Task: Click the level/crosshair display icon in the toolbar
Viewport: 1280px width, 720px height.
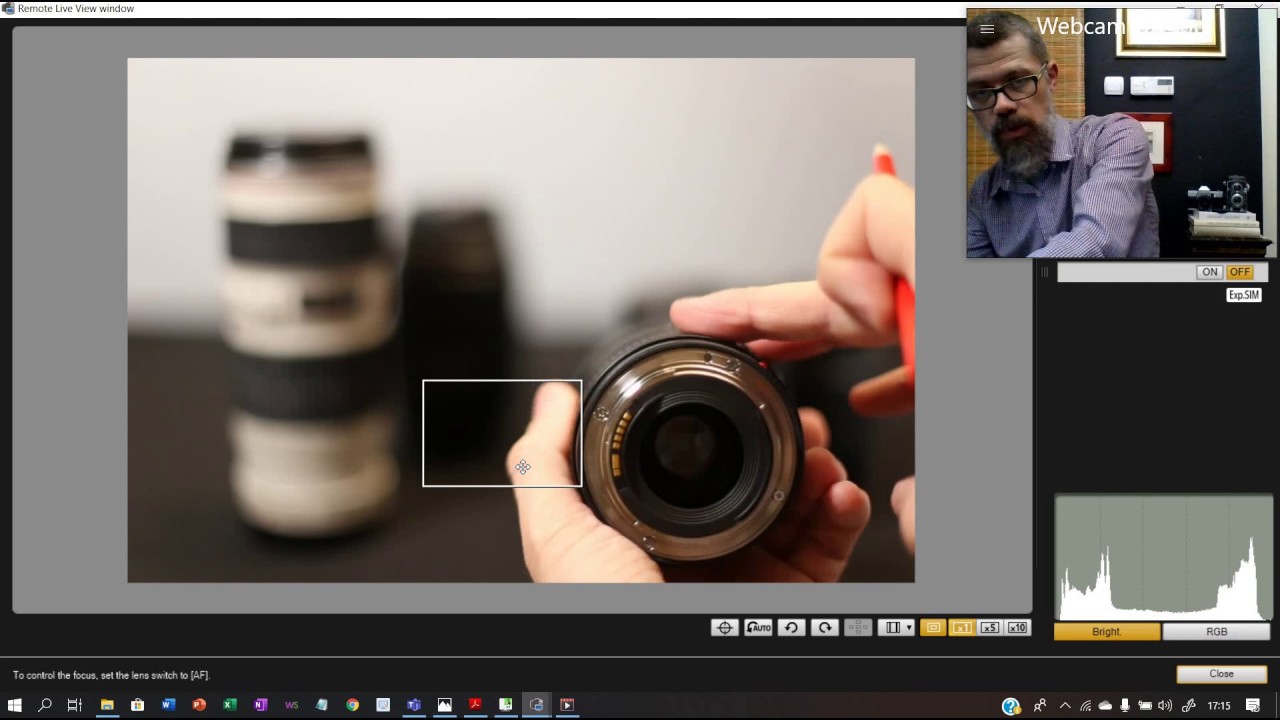Action: 725,628
